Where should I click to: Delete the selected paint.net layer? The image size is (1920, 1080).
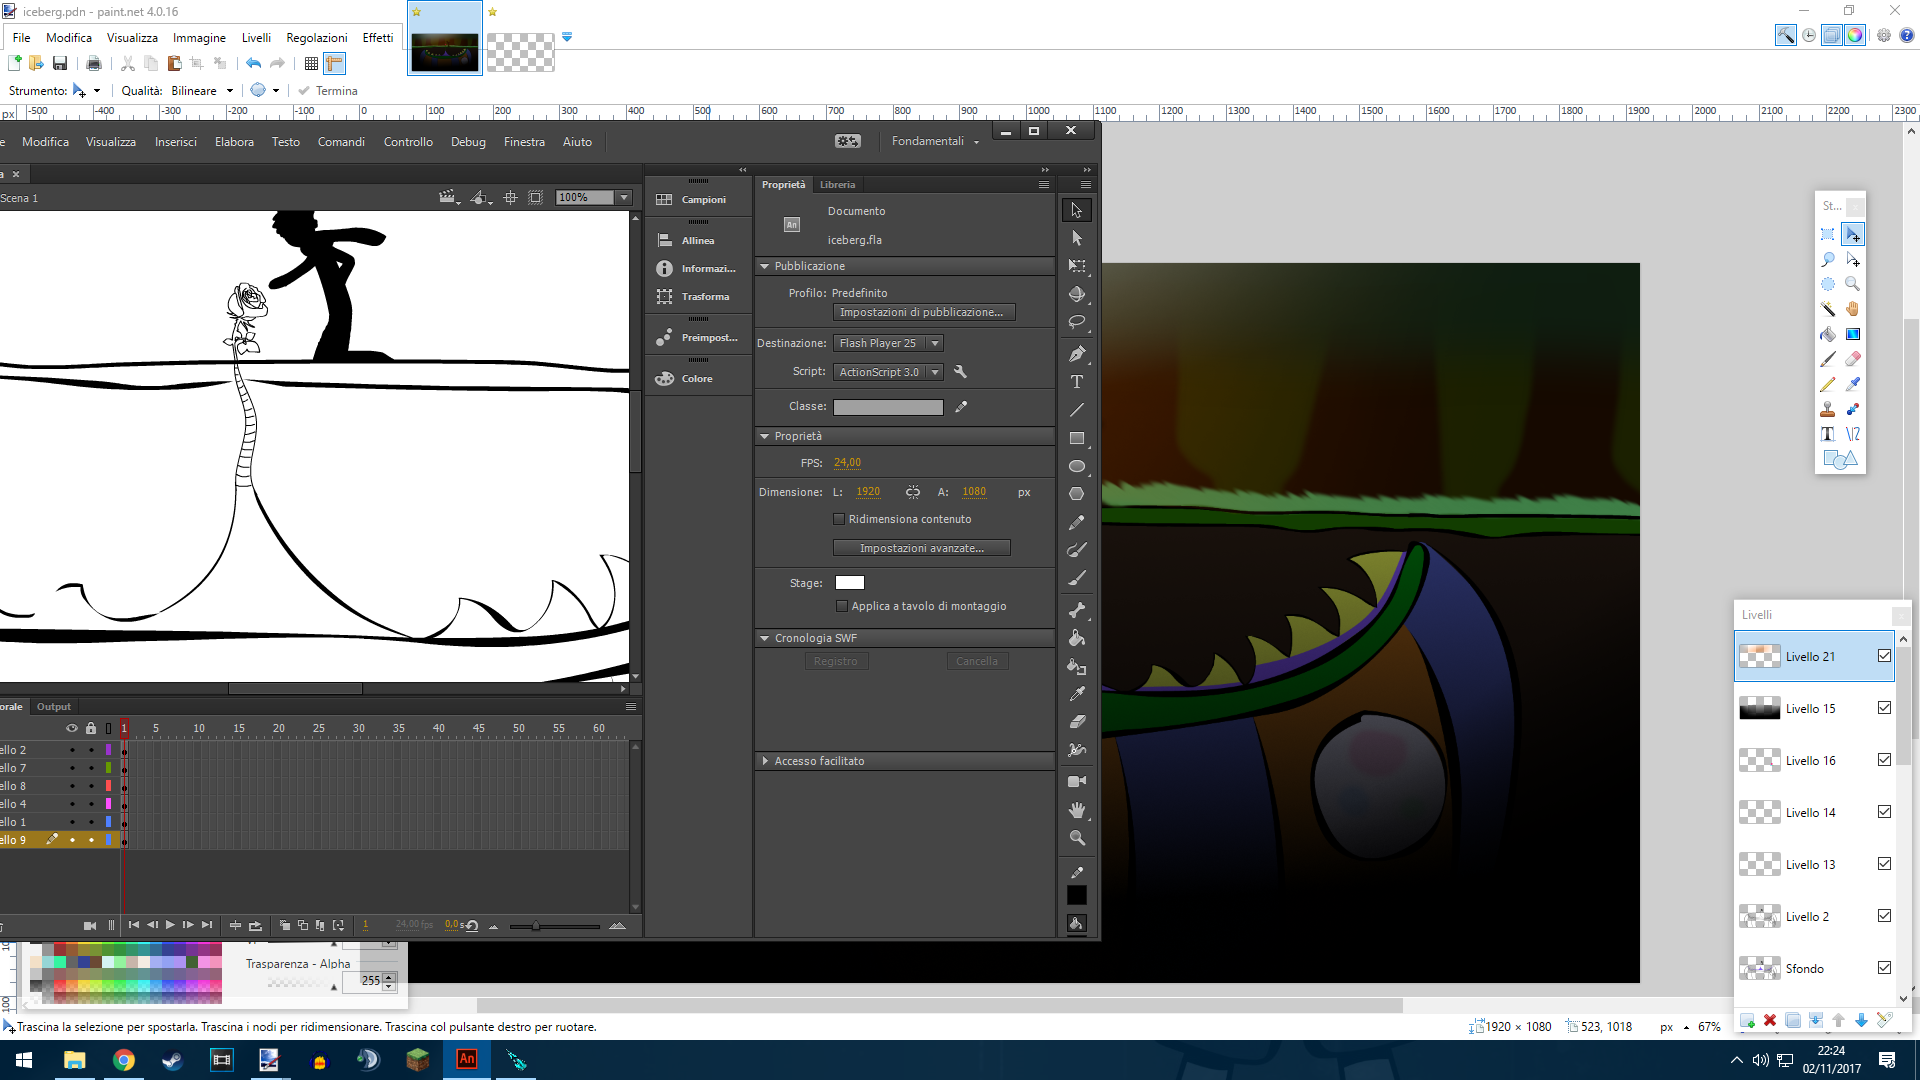[x=1770, y=1021]
